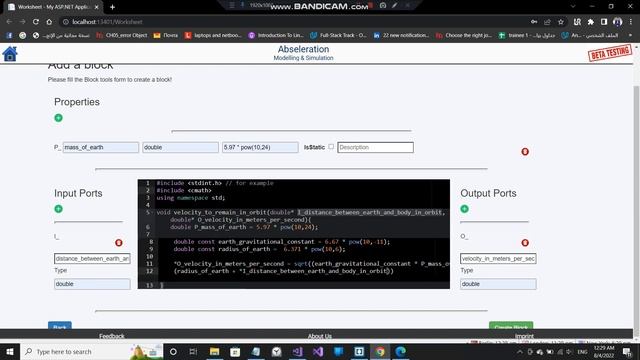This screenshot has width=640, height=360.
Task: Edit the output port name field
Action: point(498,258)
